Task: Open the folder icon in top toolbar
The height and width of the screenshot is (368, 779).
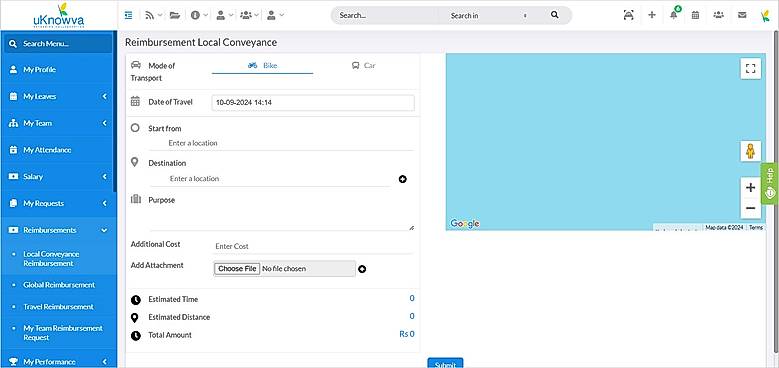Action: [174, 15]
